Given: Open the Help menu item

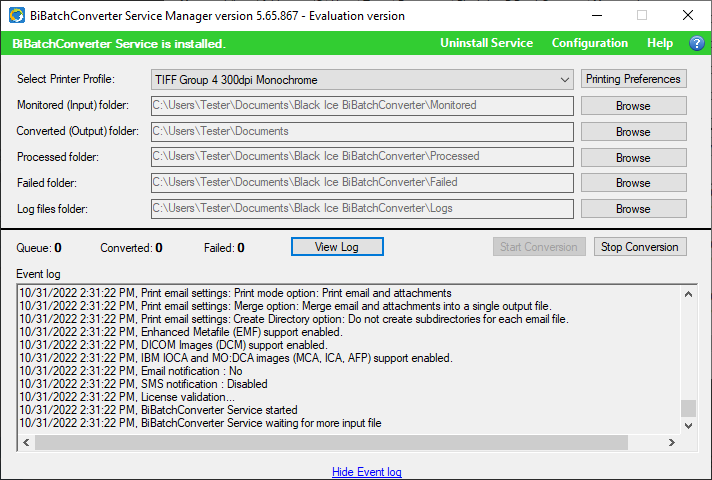Looking at the screenshot, I should click(x=660, y=43).
